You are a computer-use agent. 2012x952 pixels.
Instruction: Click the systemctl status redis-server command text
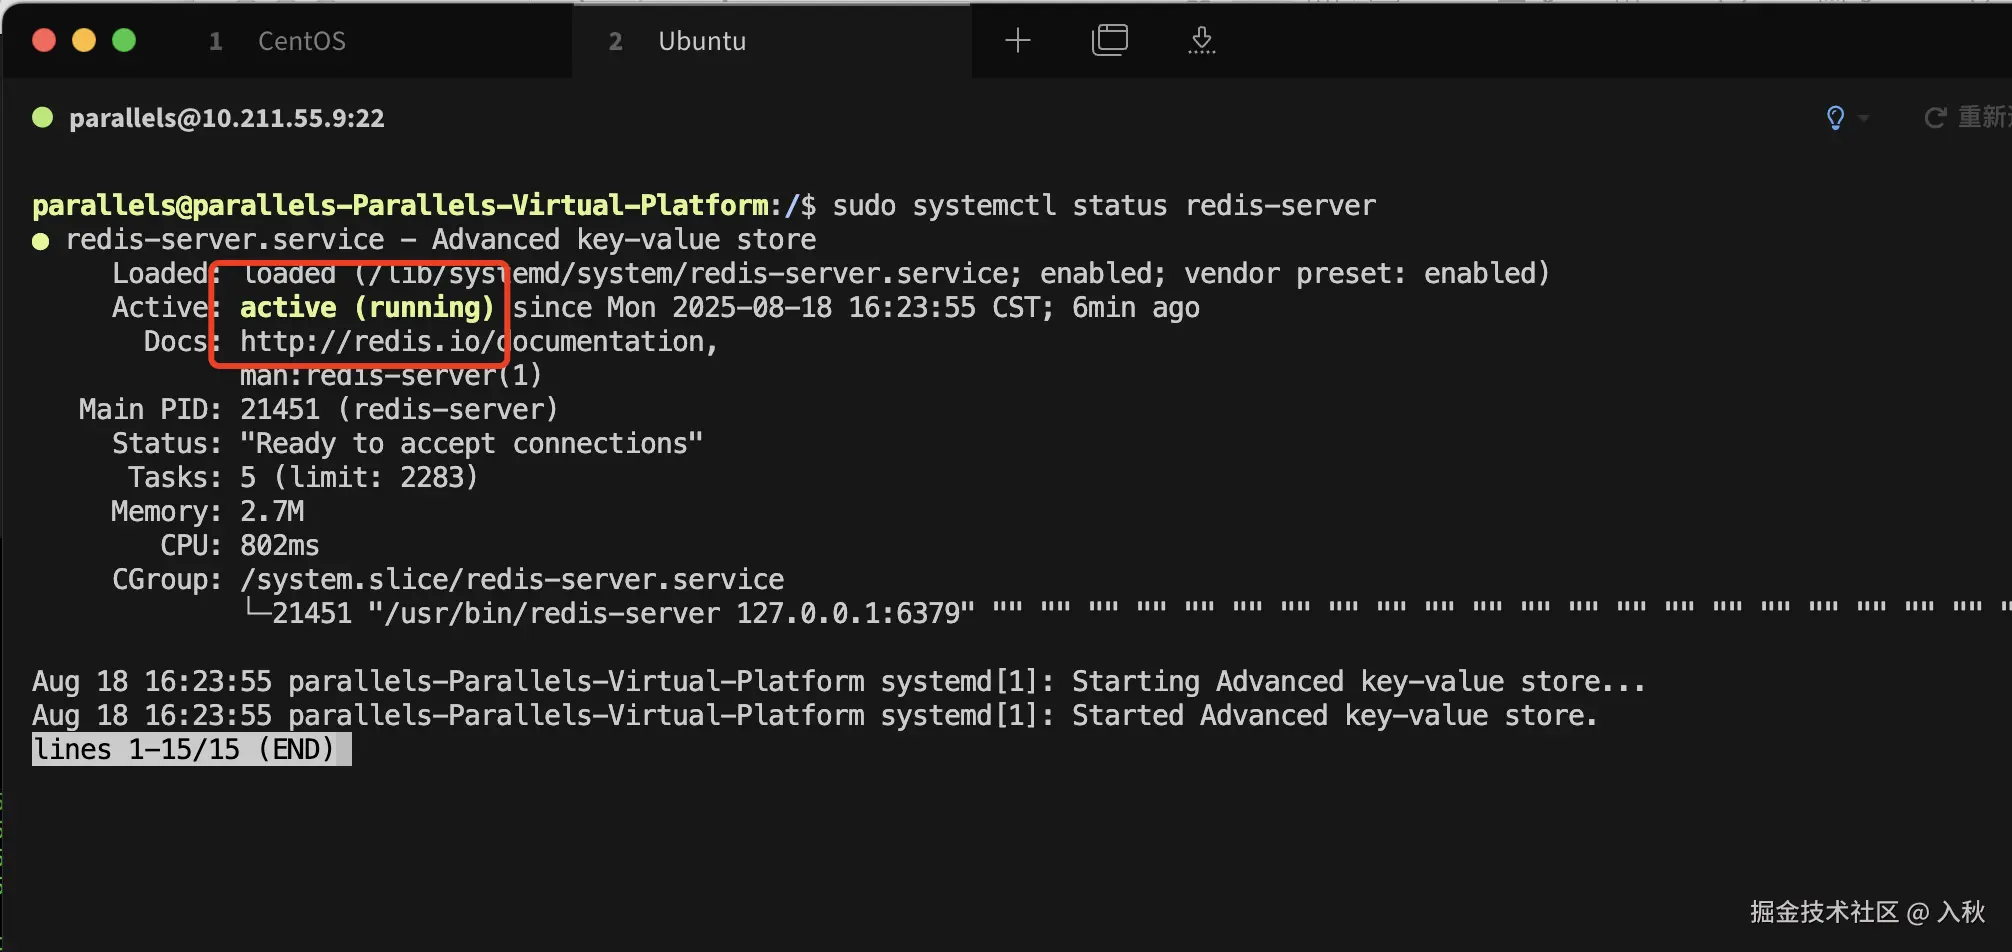pos(1103,206)
